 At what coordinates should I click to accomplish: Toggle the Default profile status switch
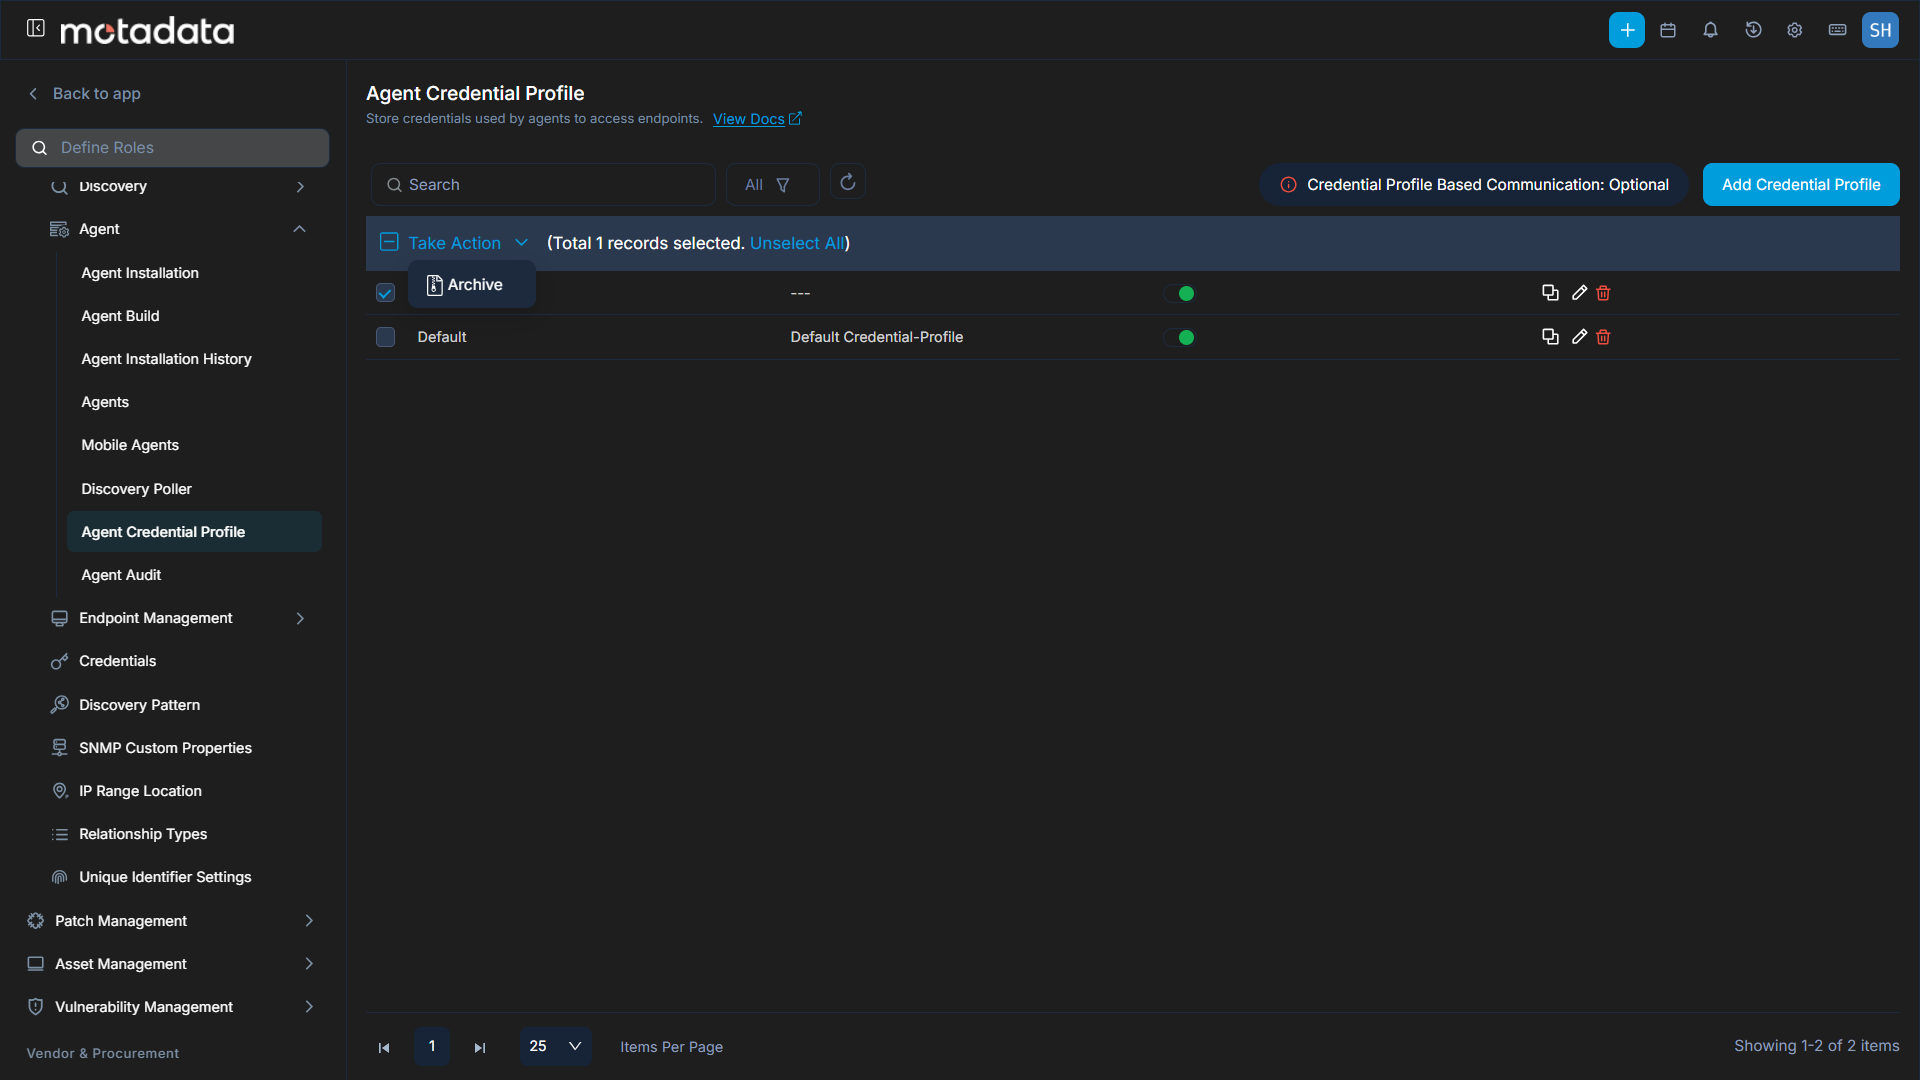point(1179,337)
